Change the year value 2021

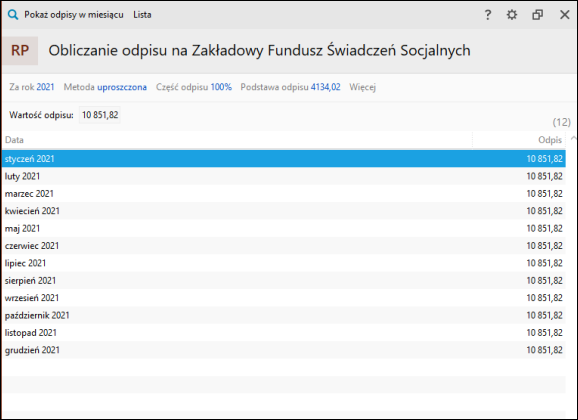click(45, 87)
